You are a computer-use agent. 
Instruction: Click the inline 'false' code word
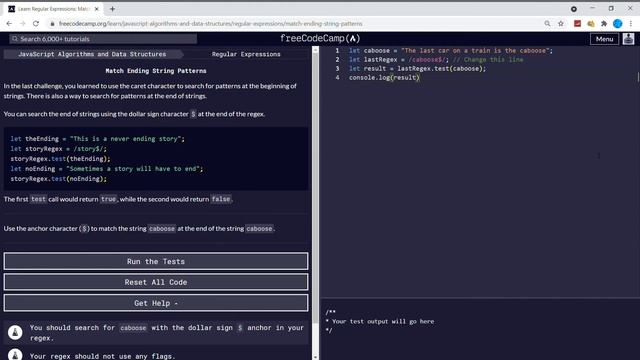pyautogui.click(x=221, y=199)
